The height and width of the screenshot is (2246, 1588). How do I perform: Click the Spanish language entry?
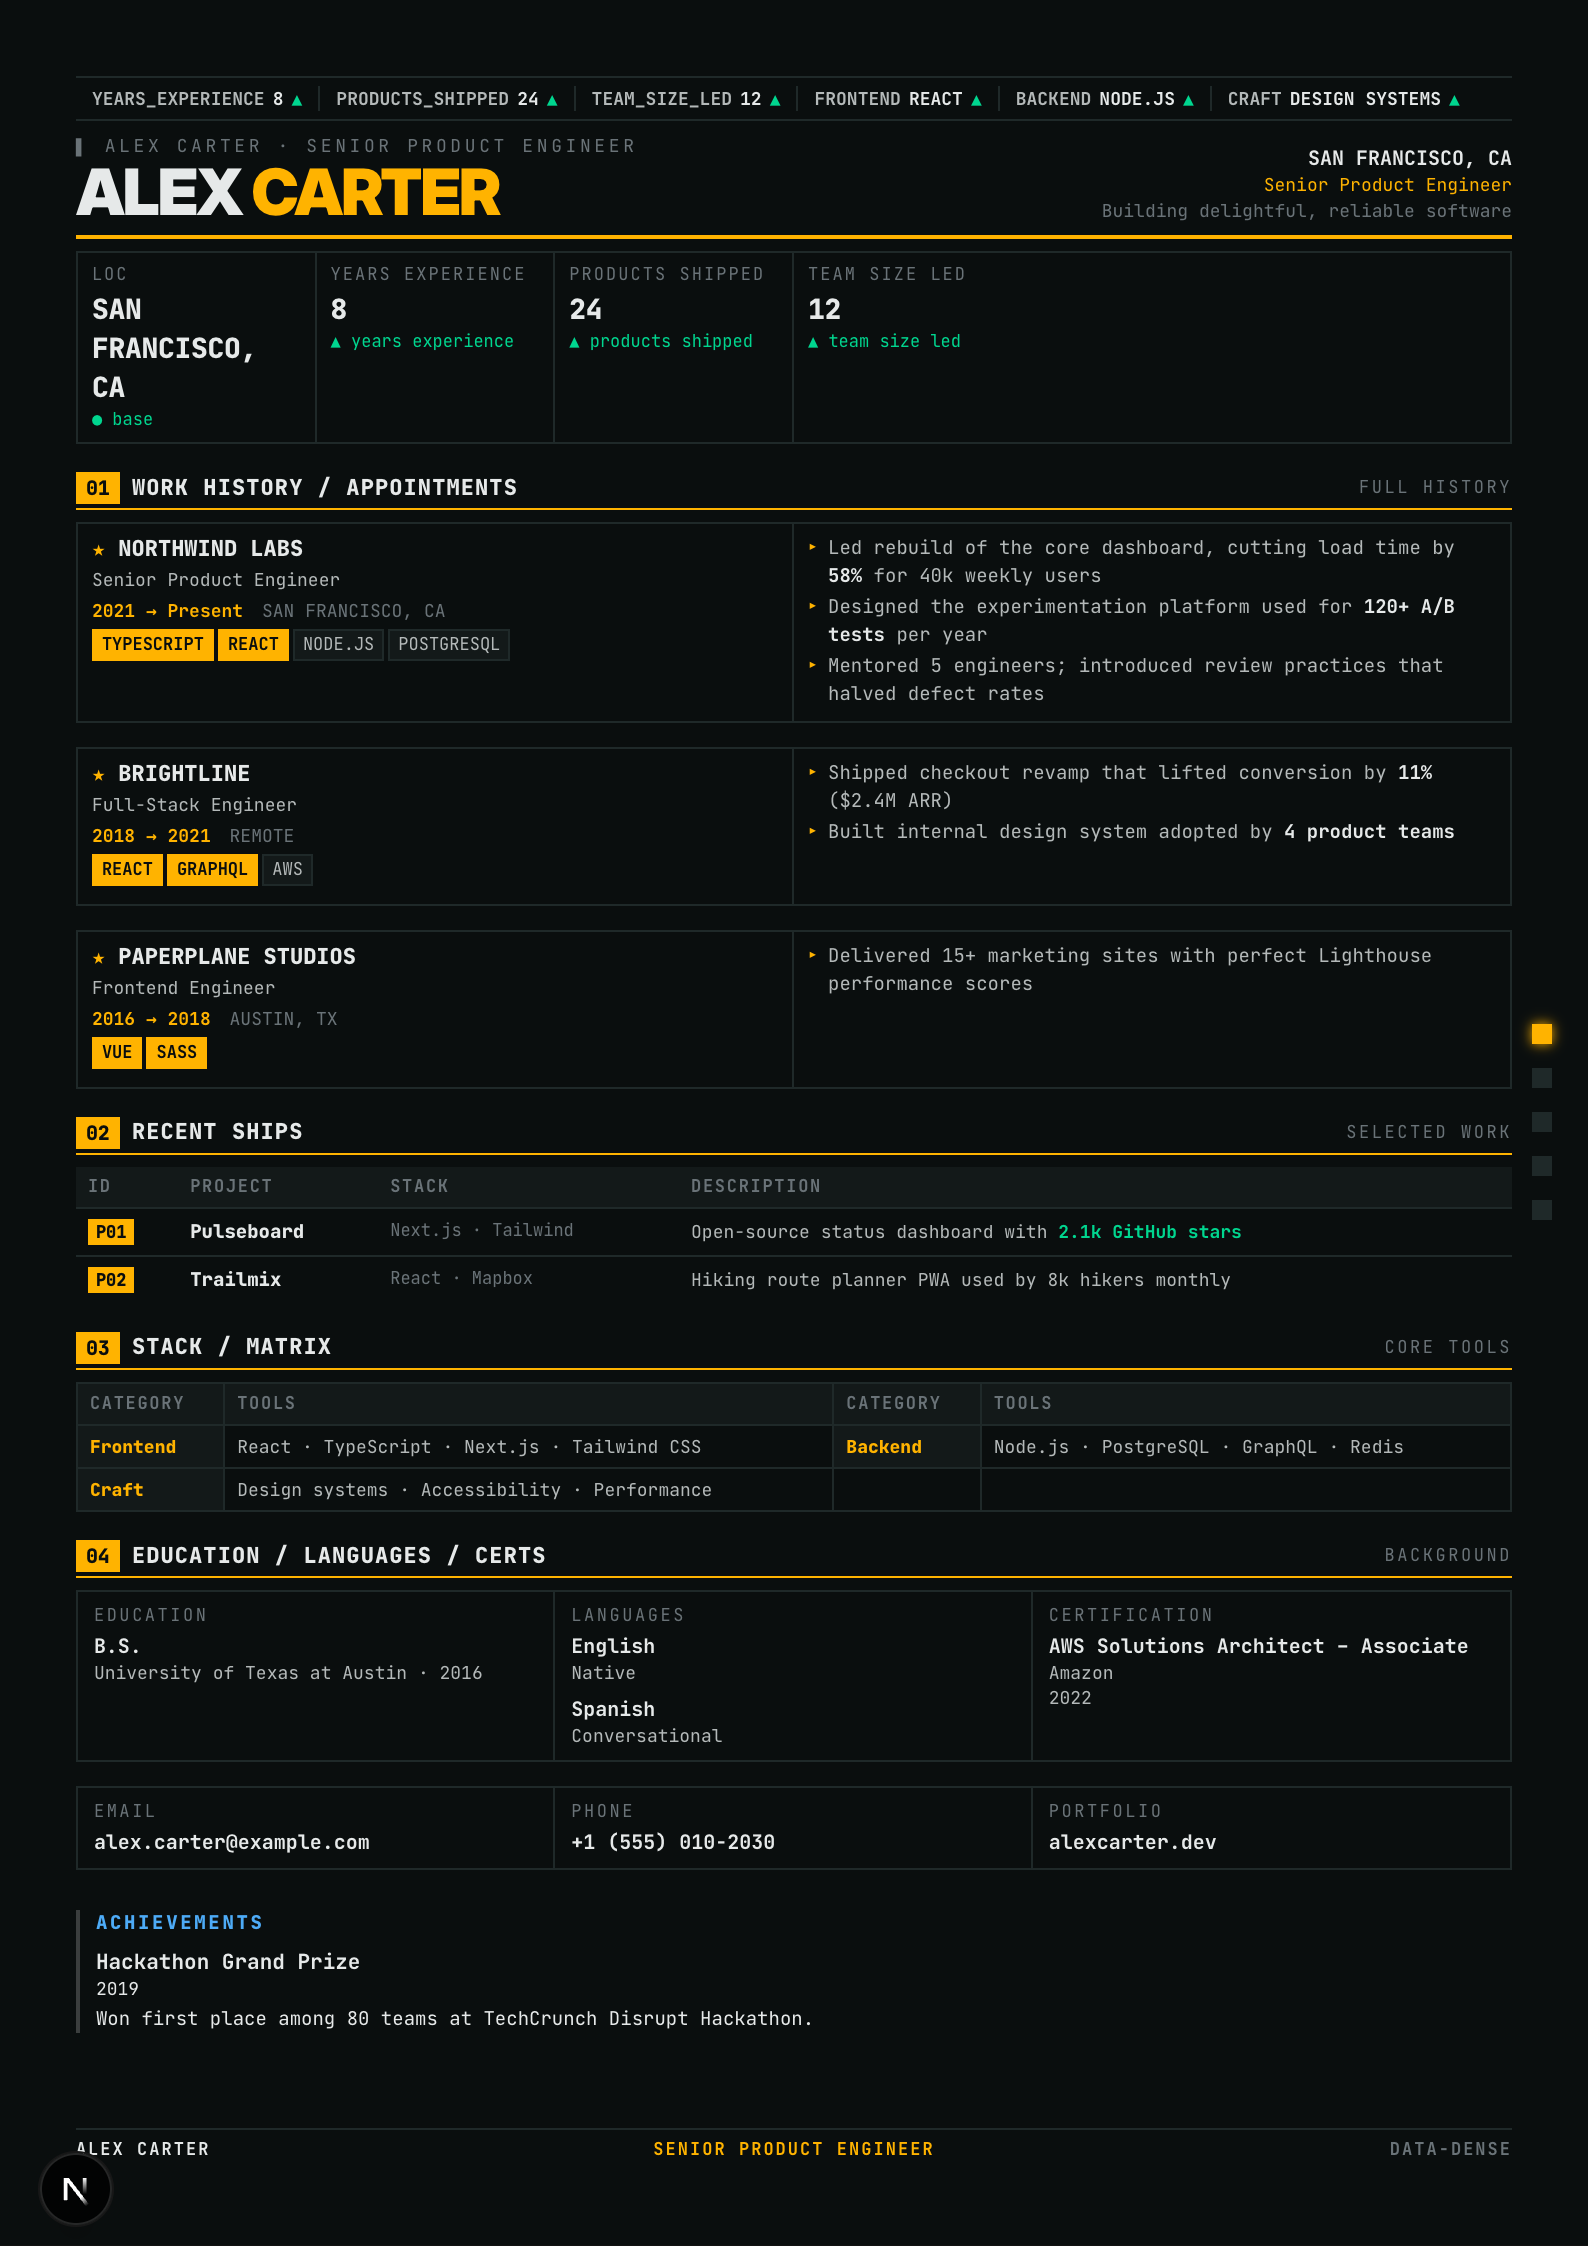[613, 1709]
